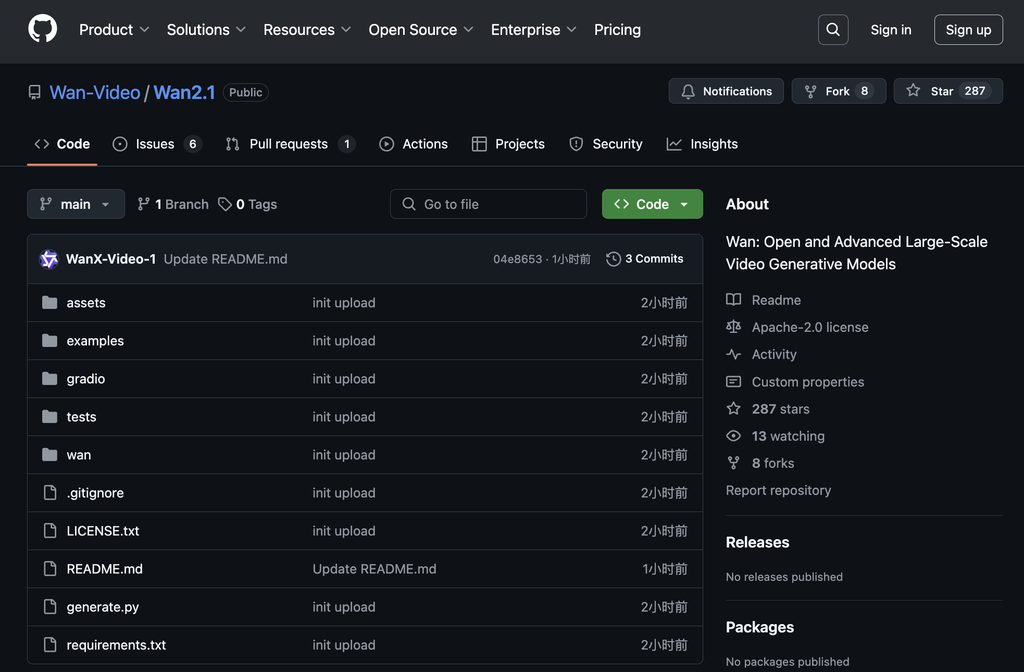Open the Wan-Video organization link
Image resolution: width=1024 pixels, height=672 pixels.
95,92
